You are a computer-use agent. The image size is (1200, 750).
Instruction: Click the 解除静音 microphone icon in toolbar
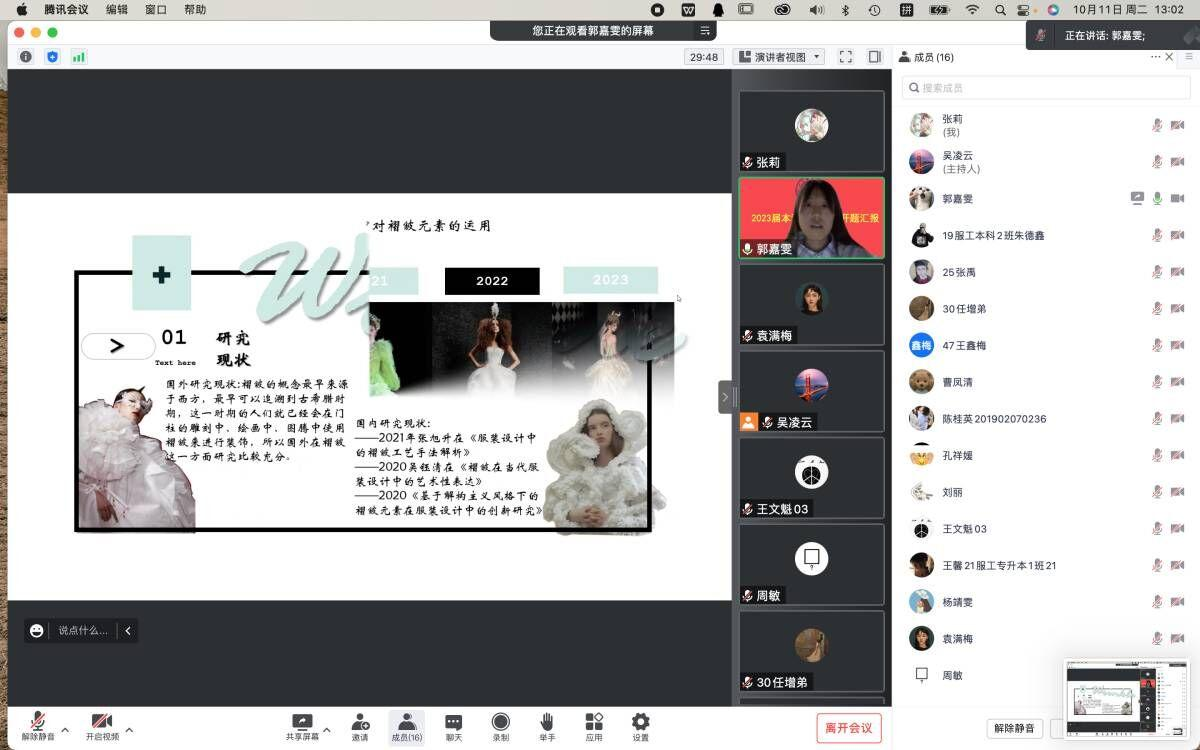click(38, 722)
